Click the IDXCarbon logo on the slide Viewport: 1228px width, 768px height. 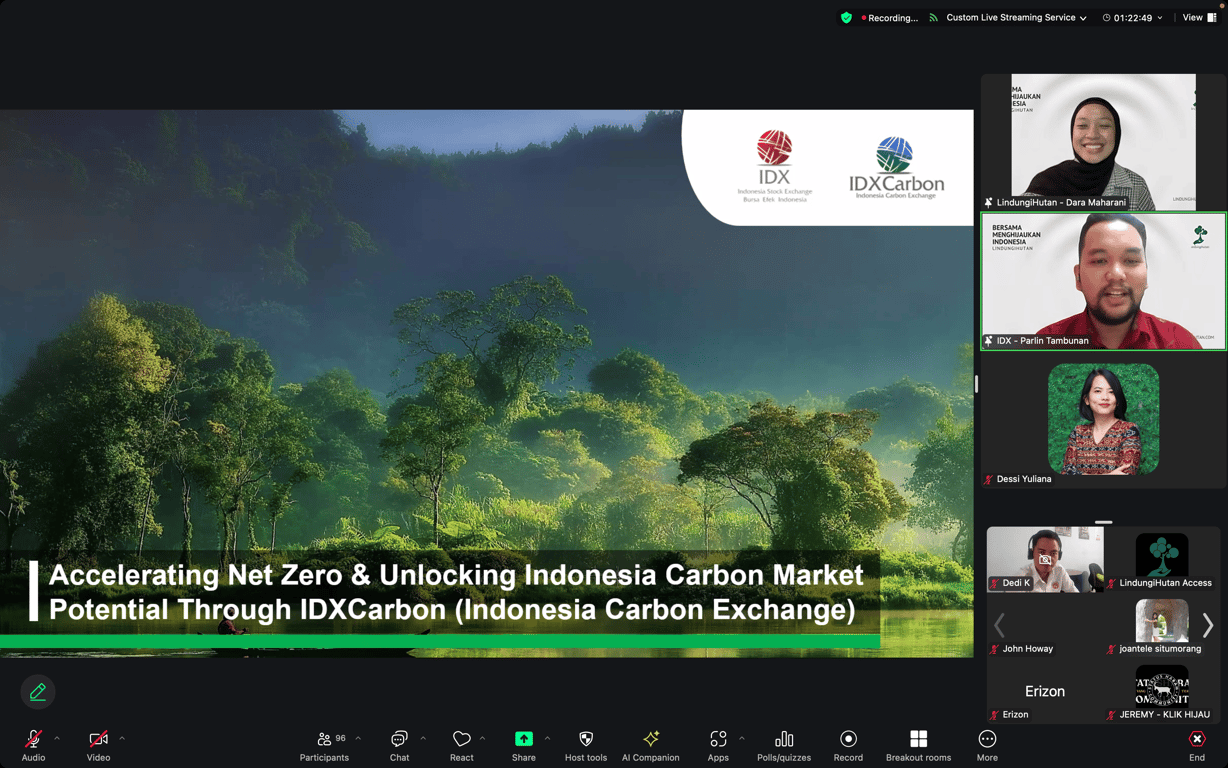896,169
